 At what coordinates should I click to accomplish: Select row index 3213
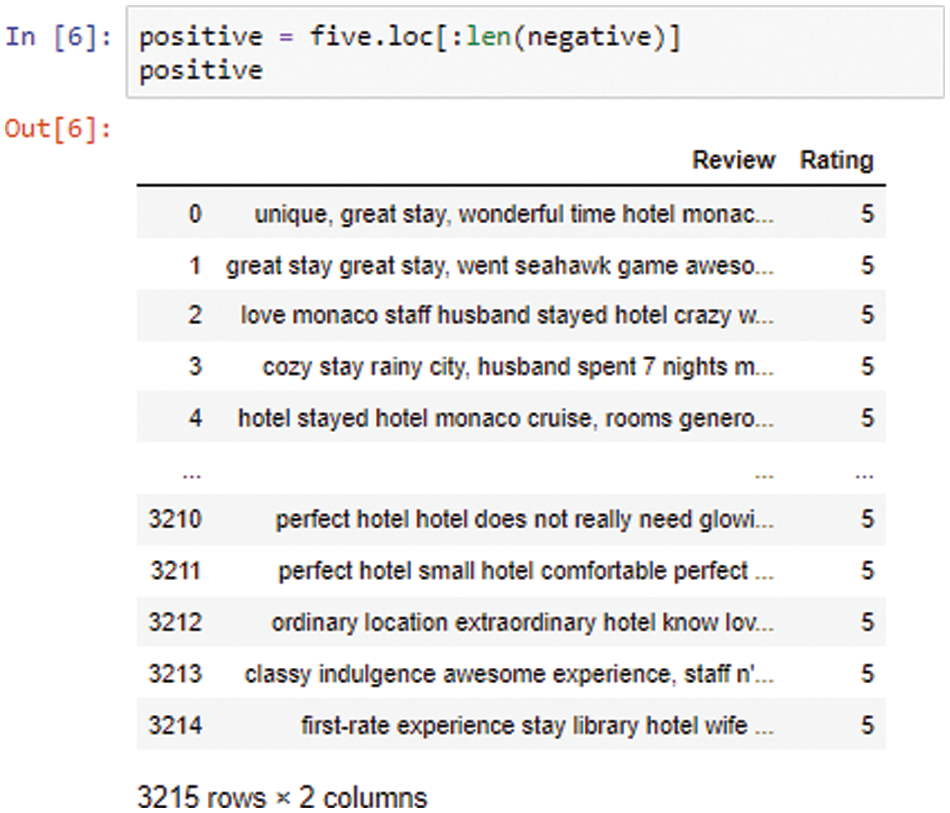coord(176,674)
